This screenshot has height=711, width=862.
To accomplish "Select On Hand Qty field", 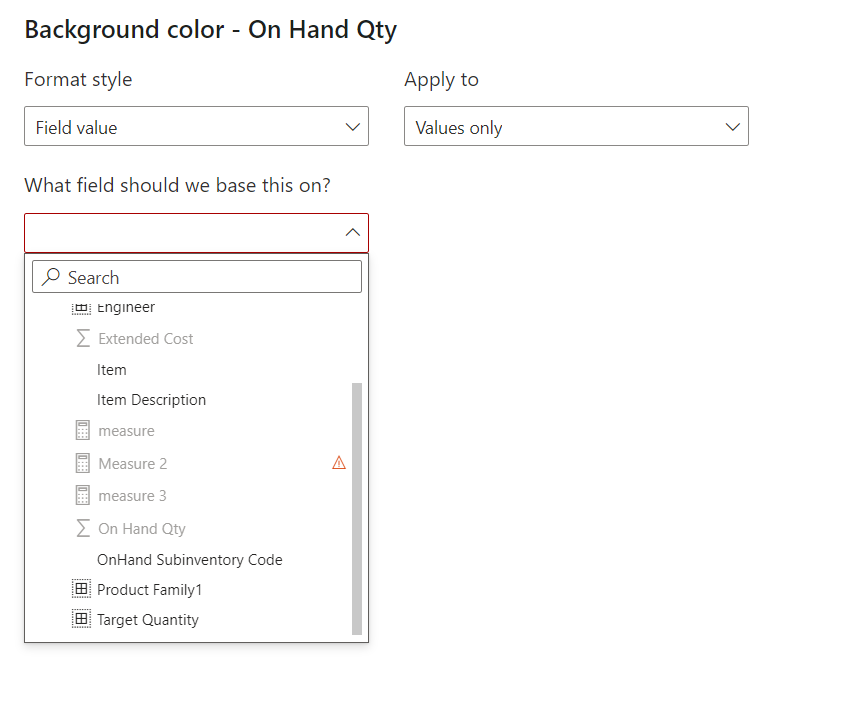I will point(142,529).
